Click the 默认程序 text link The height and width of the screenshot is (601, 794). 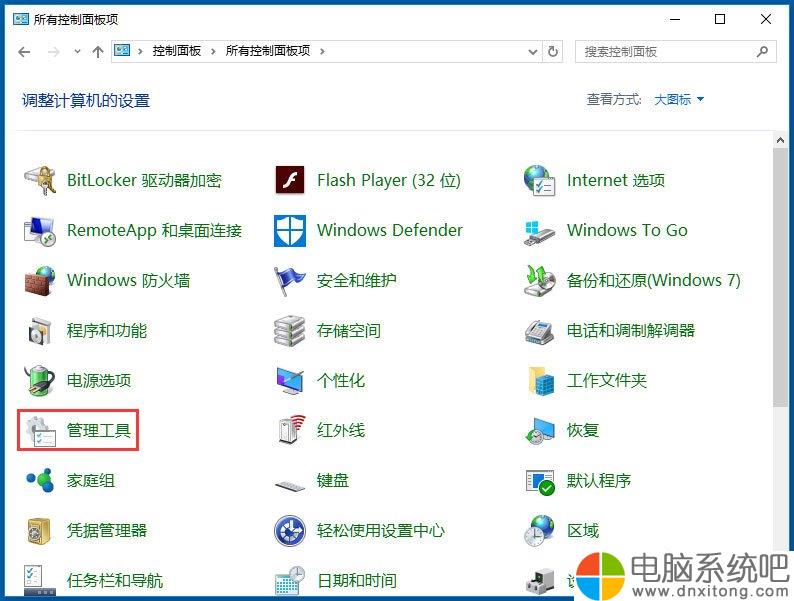click(x=599, y=480)
